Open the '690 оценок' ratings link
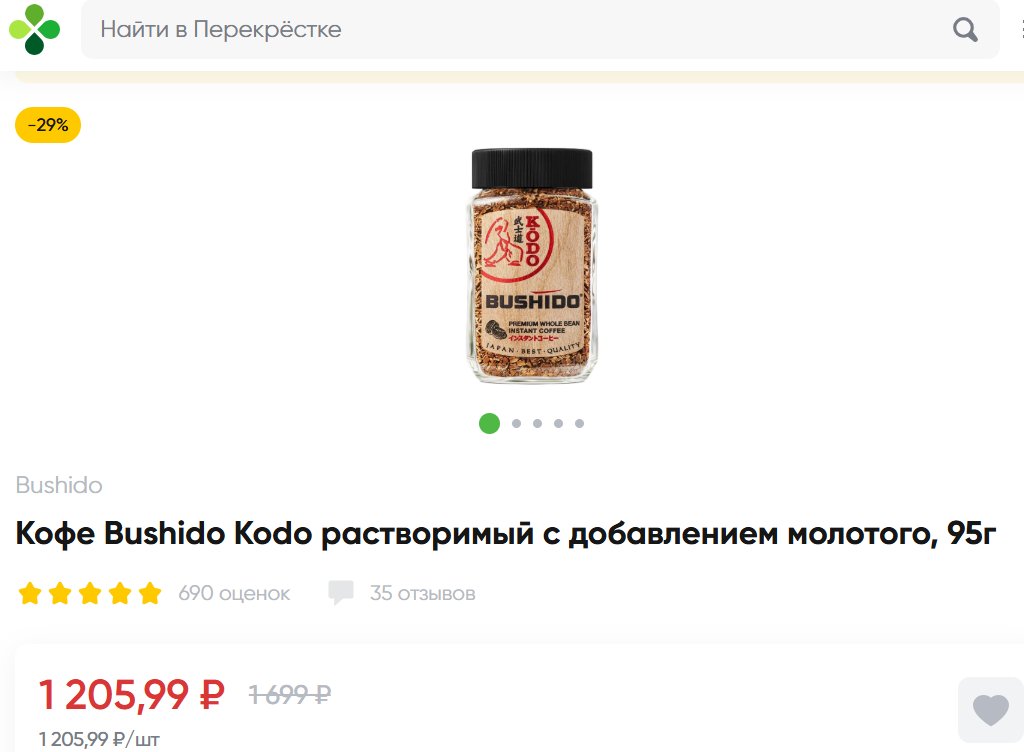 [x=234, y=593]
